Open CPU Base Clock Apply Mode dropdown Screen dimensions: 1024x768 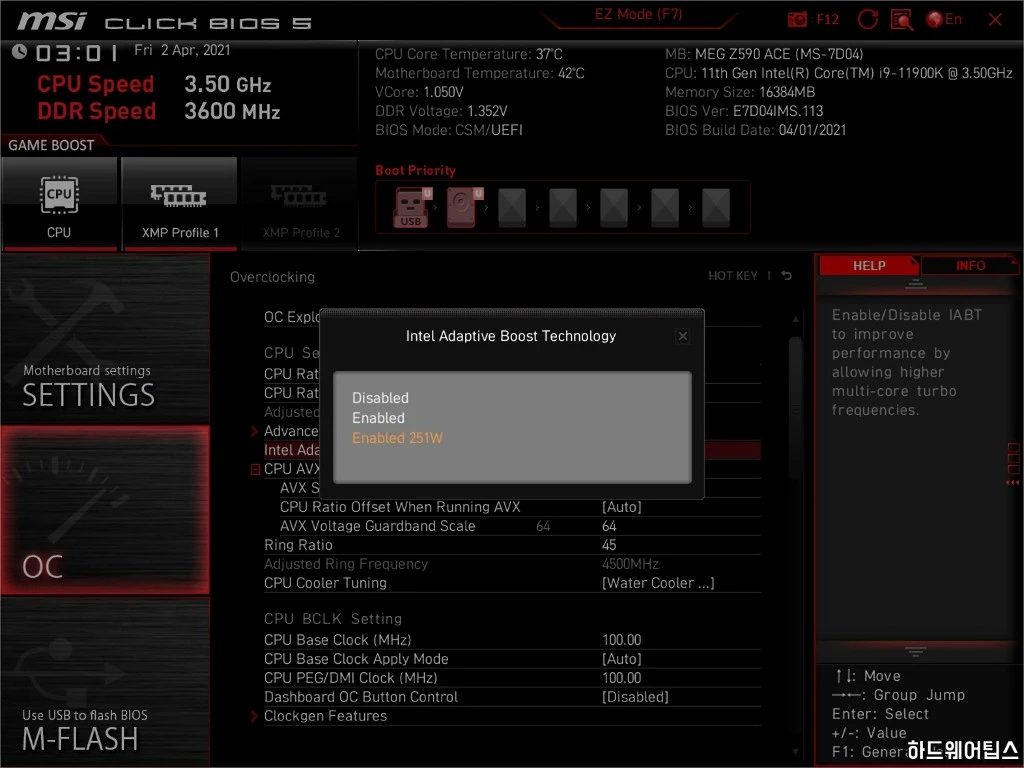point(622,658)
